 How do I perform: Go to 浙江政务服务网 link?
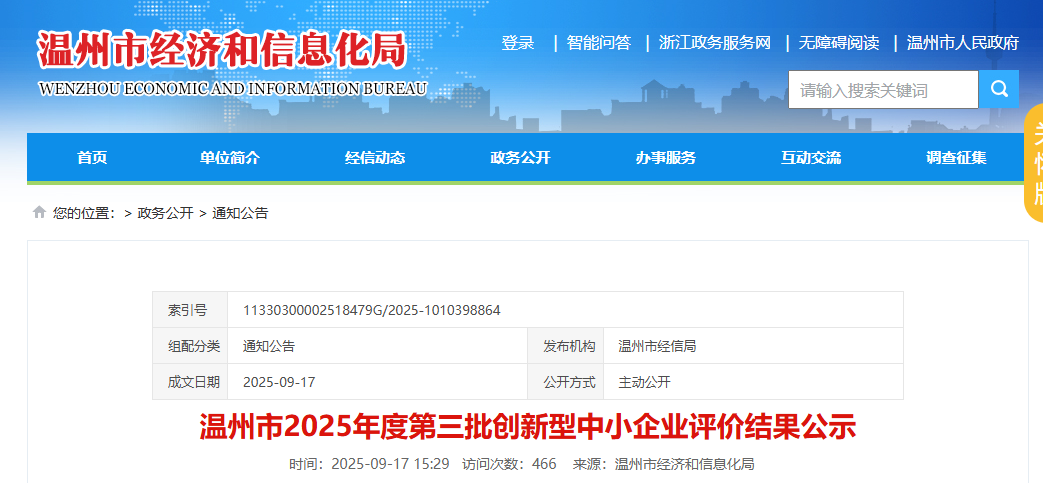pos(714,43)
